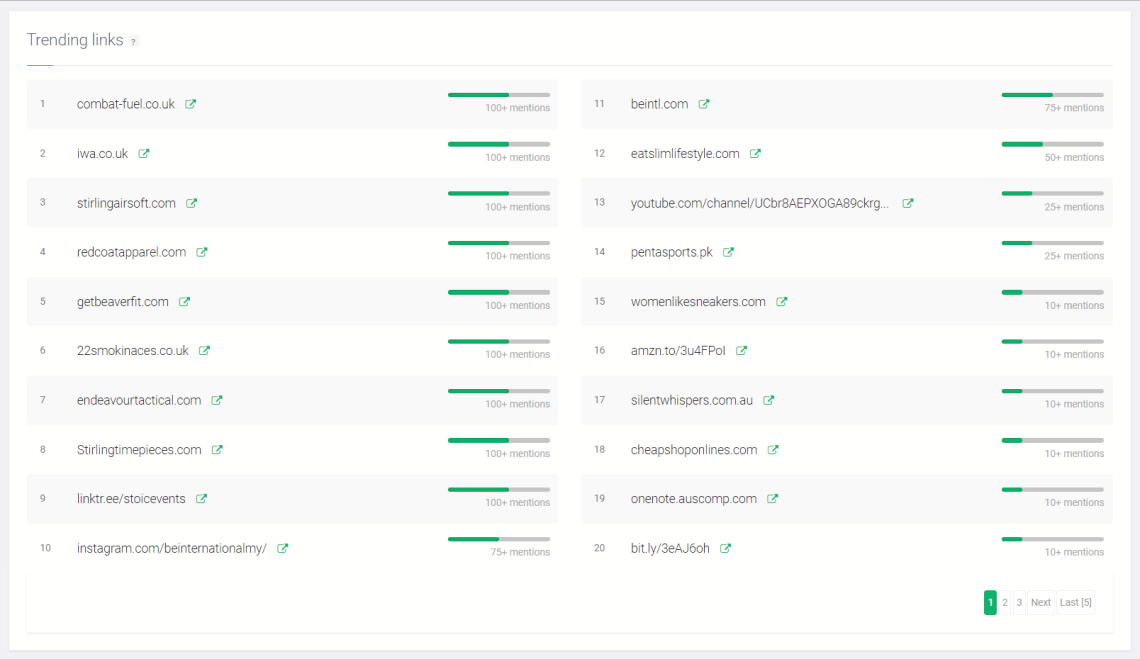Click the Next page button
The height and width of the screenshot is (659, 1140).
(x=1041, y=602)
